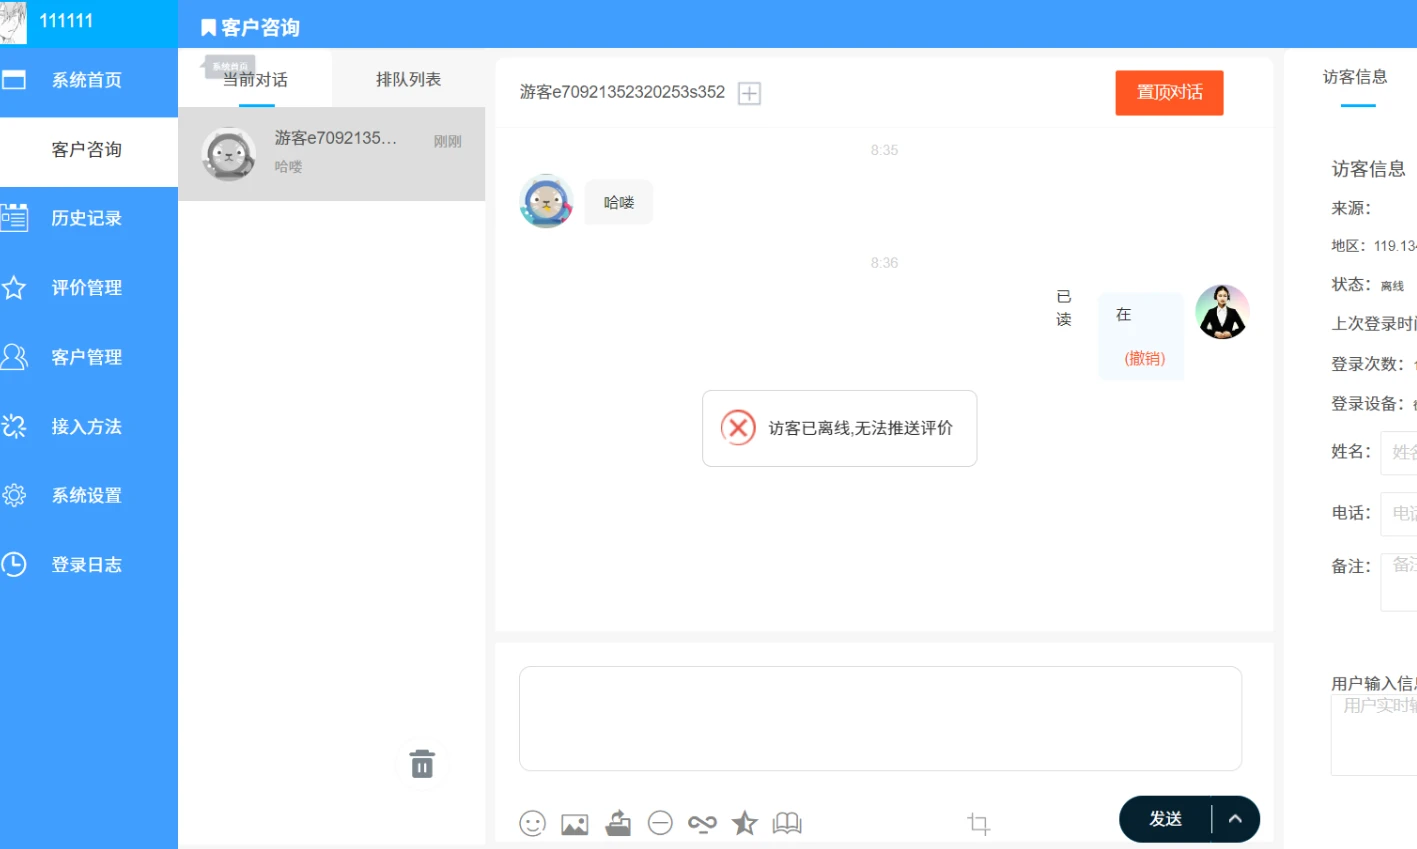The image size is (1417, 849).
Task: Click the 电话 input field
Action: [x=1398, y=514]
